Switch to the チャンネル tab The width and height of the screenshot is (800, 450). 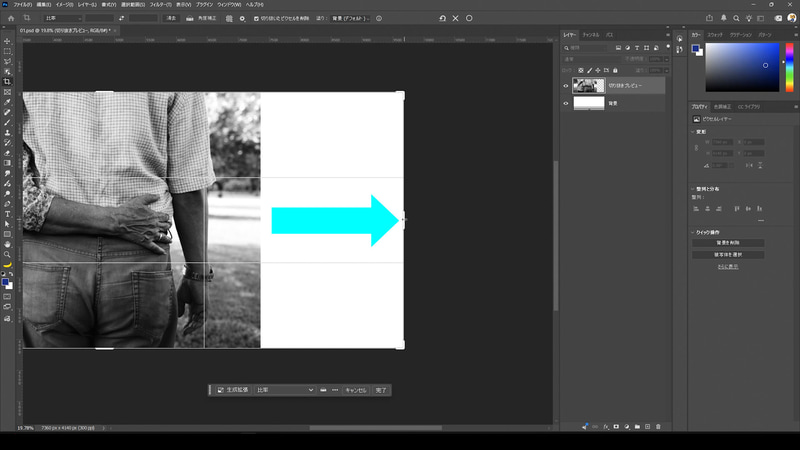(x=591, y=35)
